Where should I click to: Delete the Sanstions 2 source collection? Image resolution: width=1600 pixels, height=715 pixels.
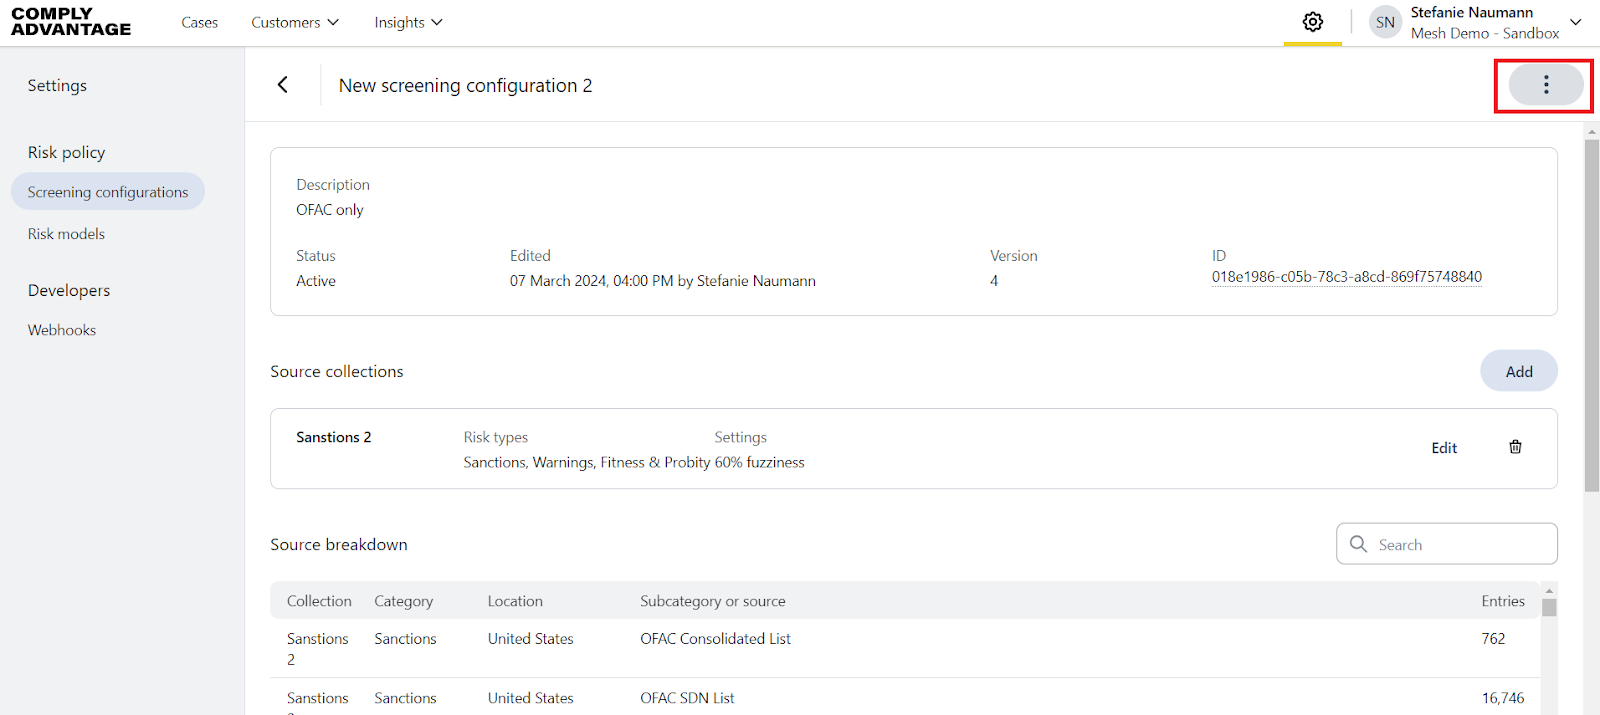[1515, 447]
